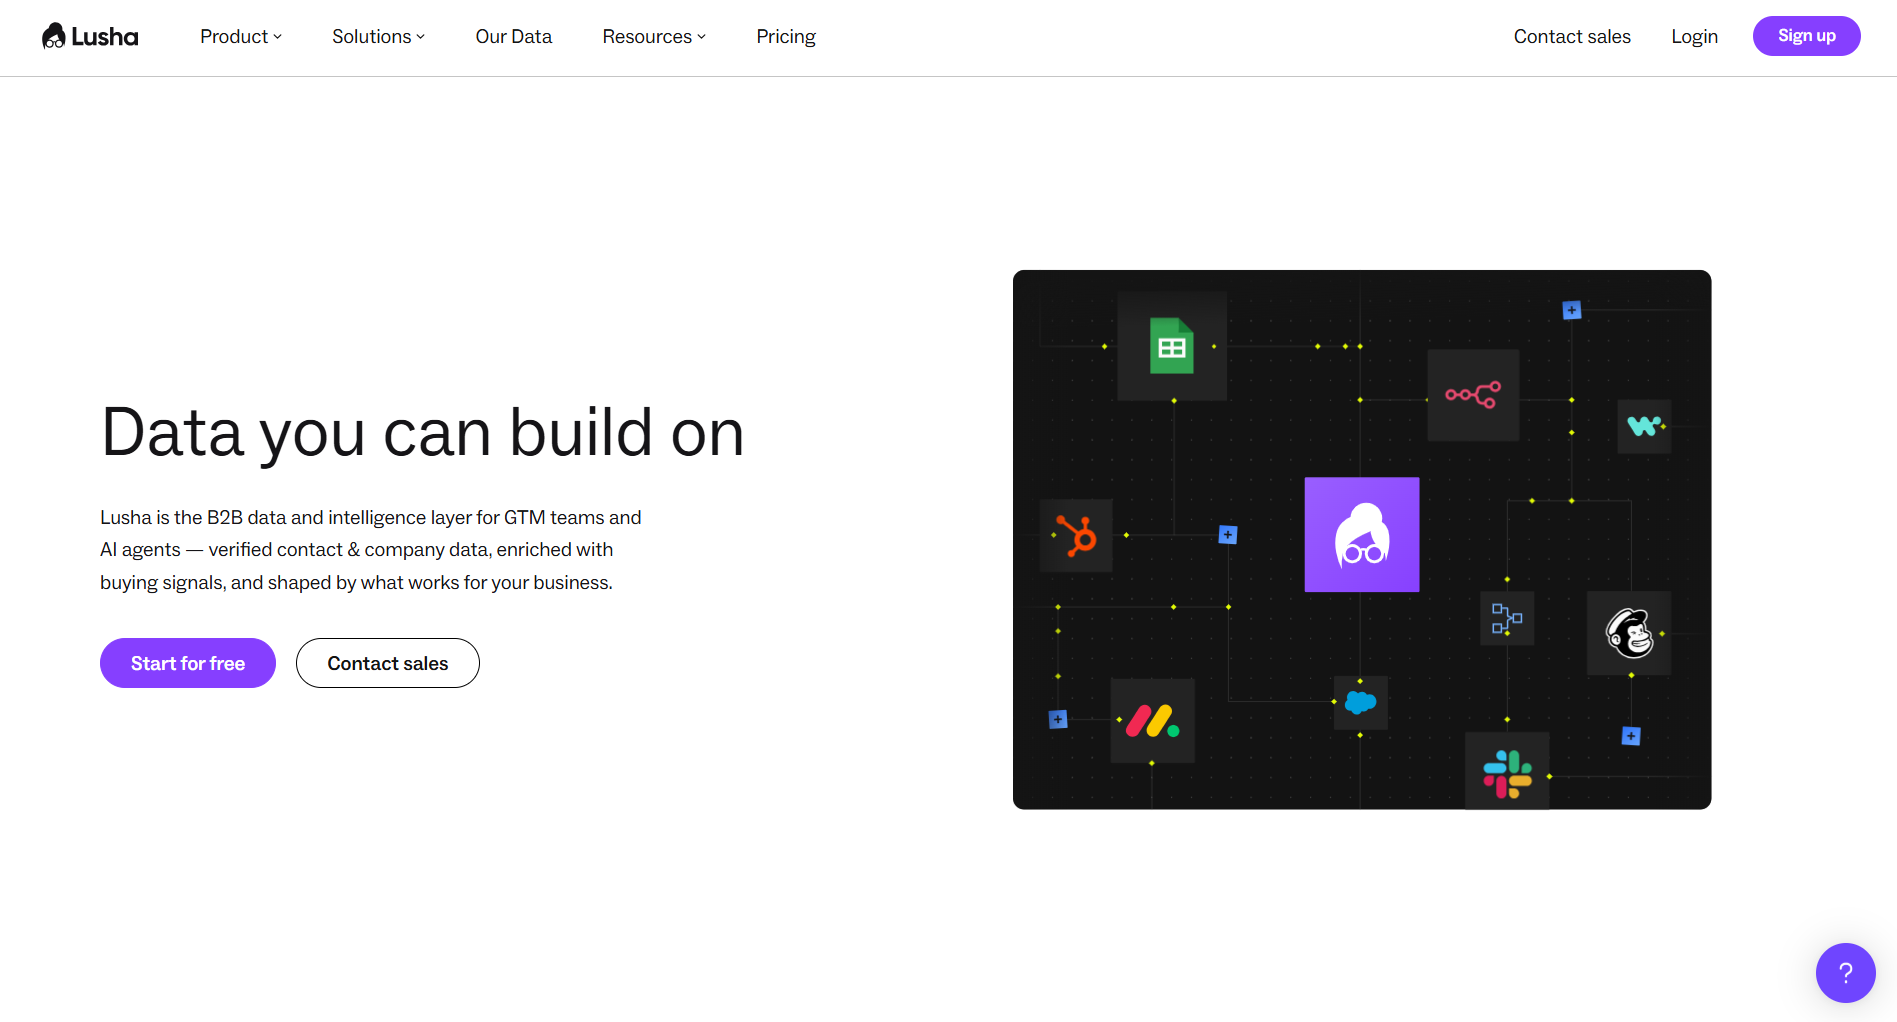The width and height of the screenshot is (1897, 1022).
Task: Expand the Resources dropdown
Action: point(654,36)
